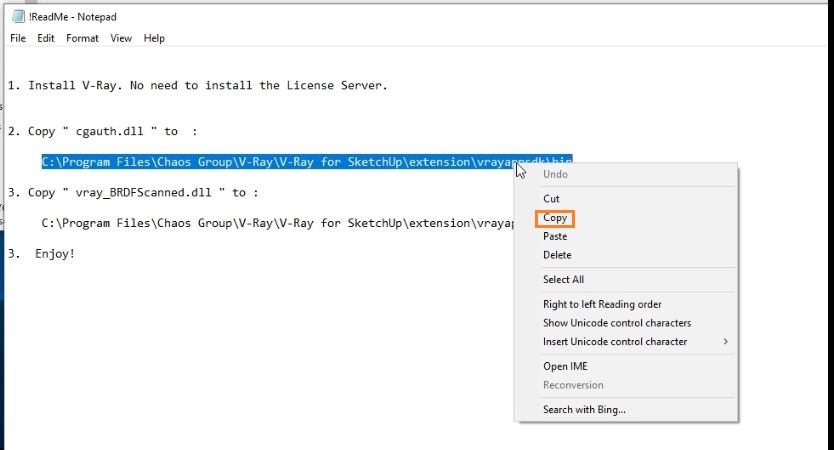
Task: Click the highlighted SketchUp extension path text
Action: pos(306,162)
